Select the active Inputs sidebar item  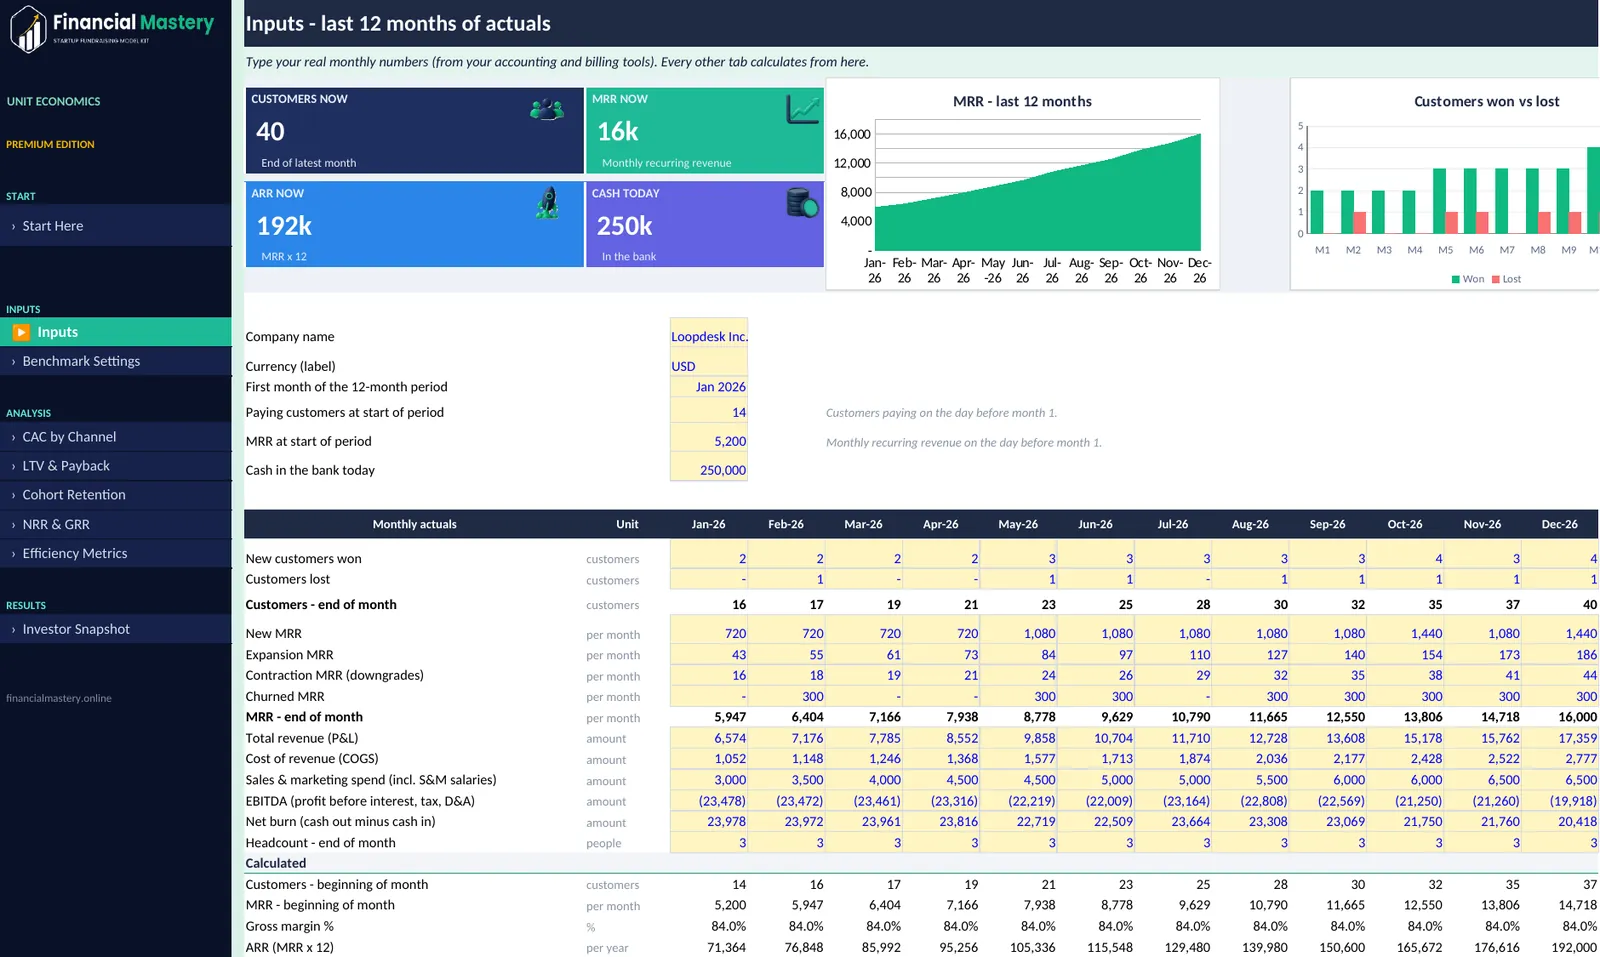pos(116,332)
